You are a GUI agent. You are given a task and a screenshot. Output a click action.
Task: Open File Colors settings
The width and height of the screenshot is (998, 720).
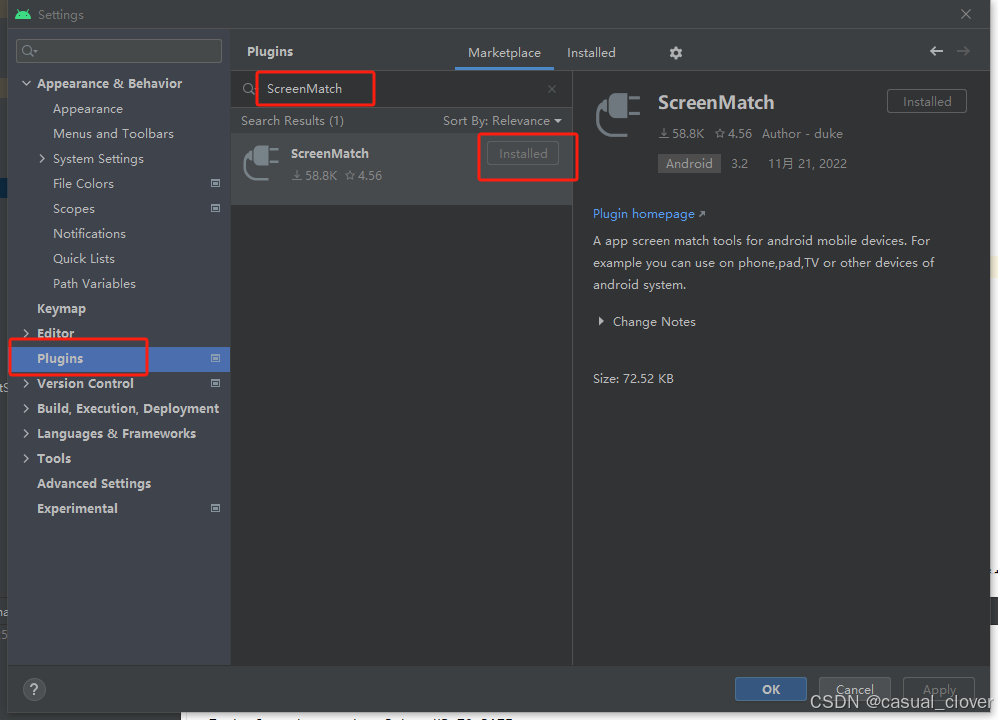pyautogui.click(x=83, y=183)
